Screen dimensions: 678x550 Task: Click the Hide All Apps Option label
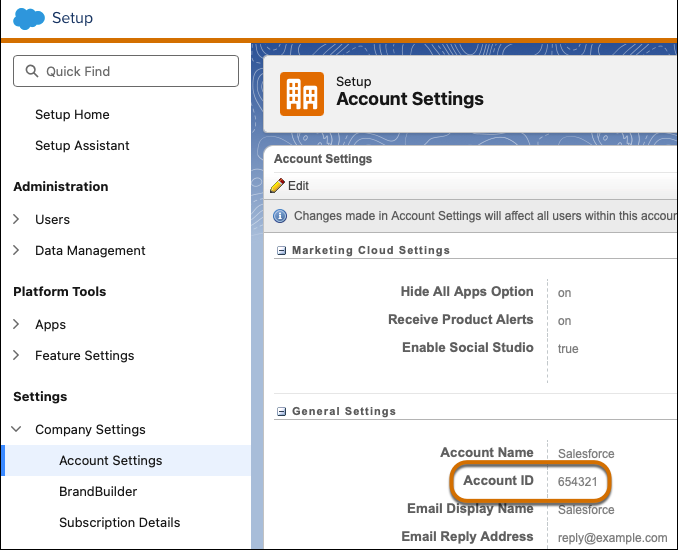[467, 292]
